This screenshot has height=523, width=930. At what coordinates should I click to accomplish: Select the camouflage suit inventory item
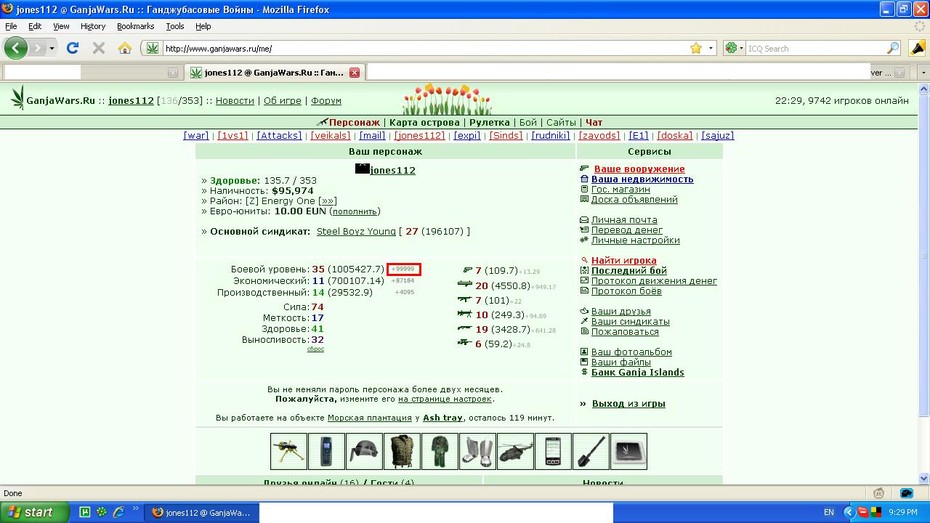click(x=439, y=451)
